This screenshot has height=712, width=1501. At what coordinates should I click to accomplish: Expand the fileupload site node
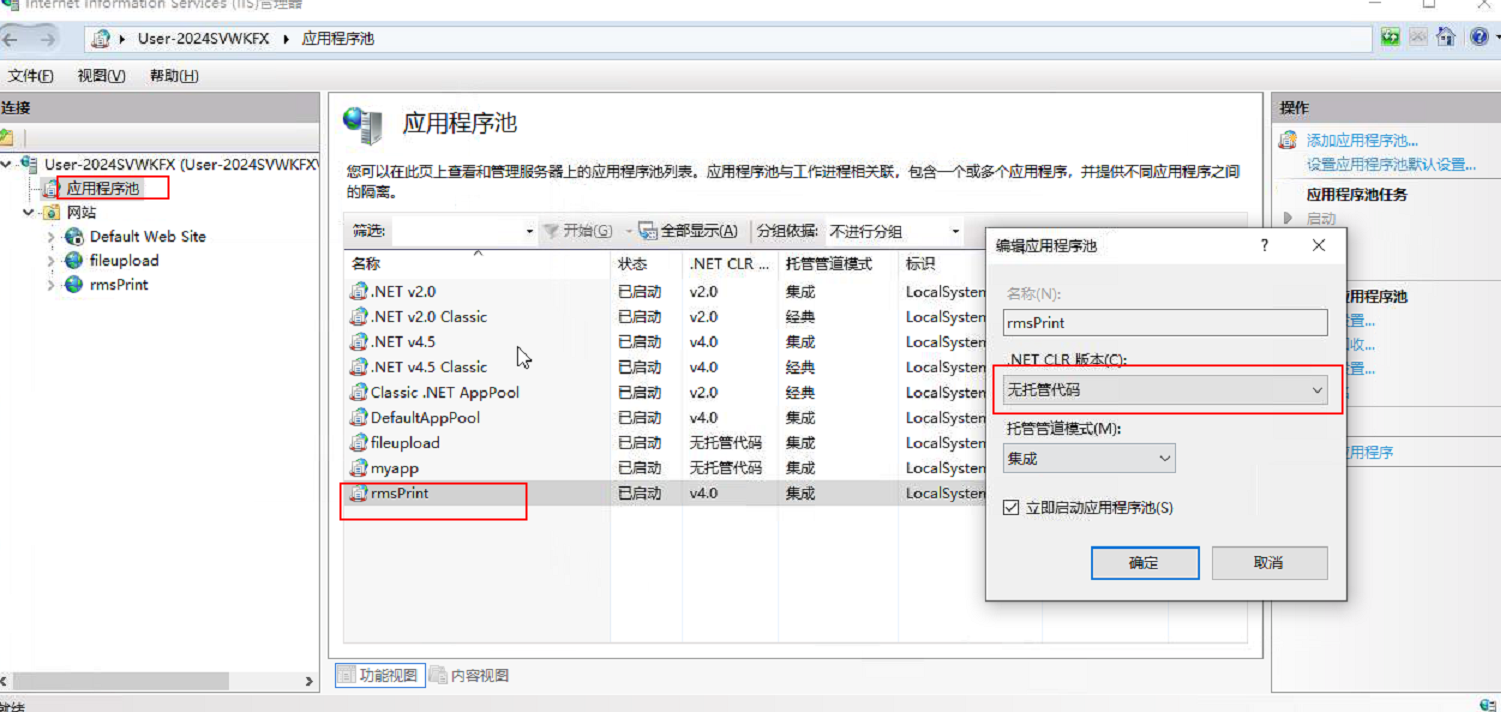pos(51,262)
